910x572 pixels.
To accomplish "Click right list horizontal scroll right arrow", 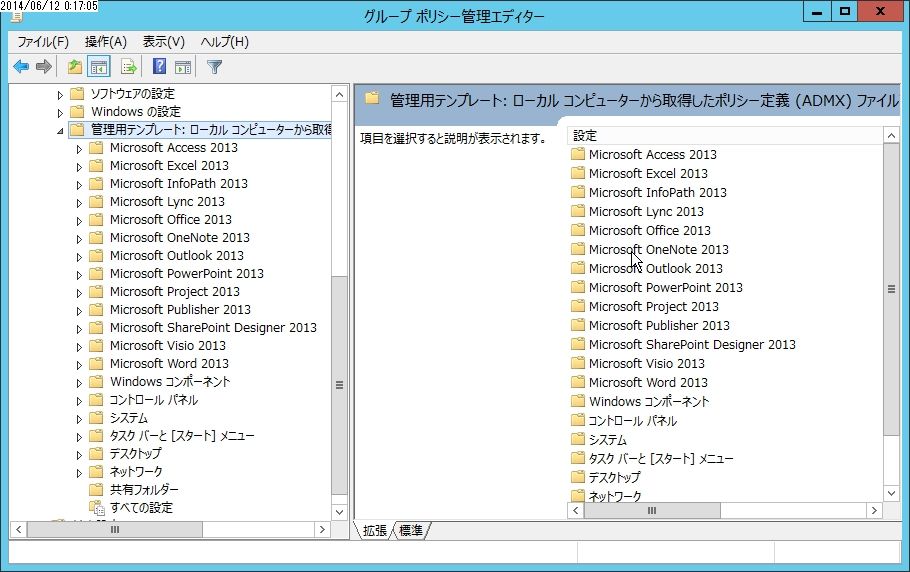I will pyautogui.click(x=875, y=511).
